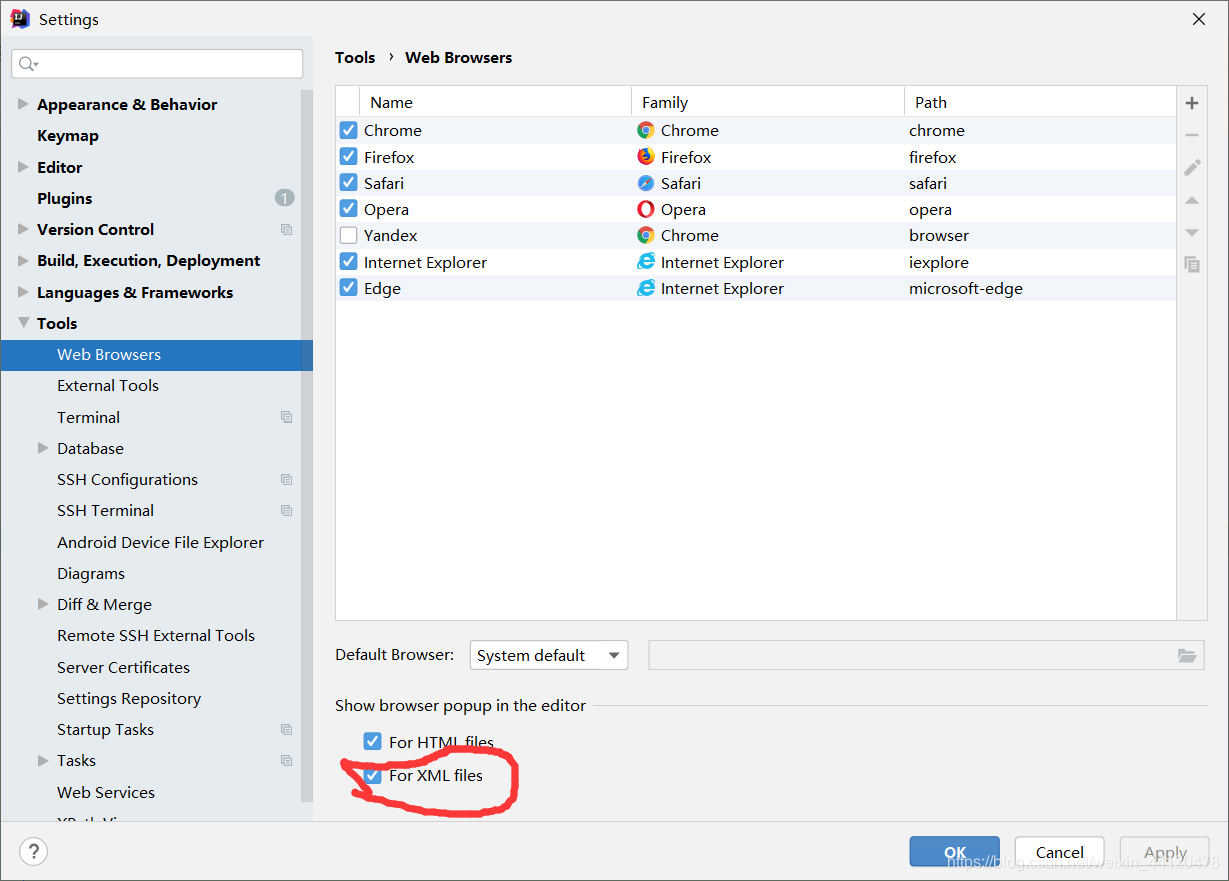Expand Version Control section arrow
The height and width of the screenshot is (881, 1229).
coord(23,229)
